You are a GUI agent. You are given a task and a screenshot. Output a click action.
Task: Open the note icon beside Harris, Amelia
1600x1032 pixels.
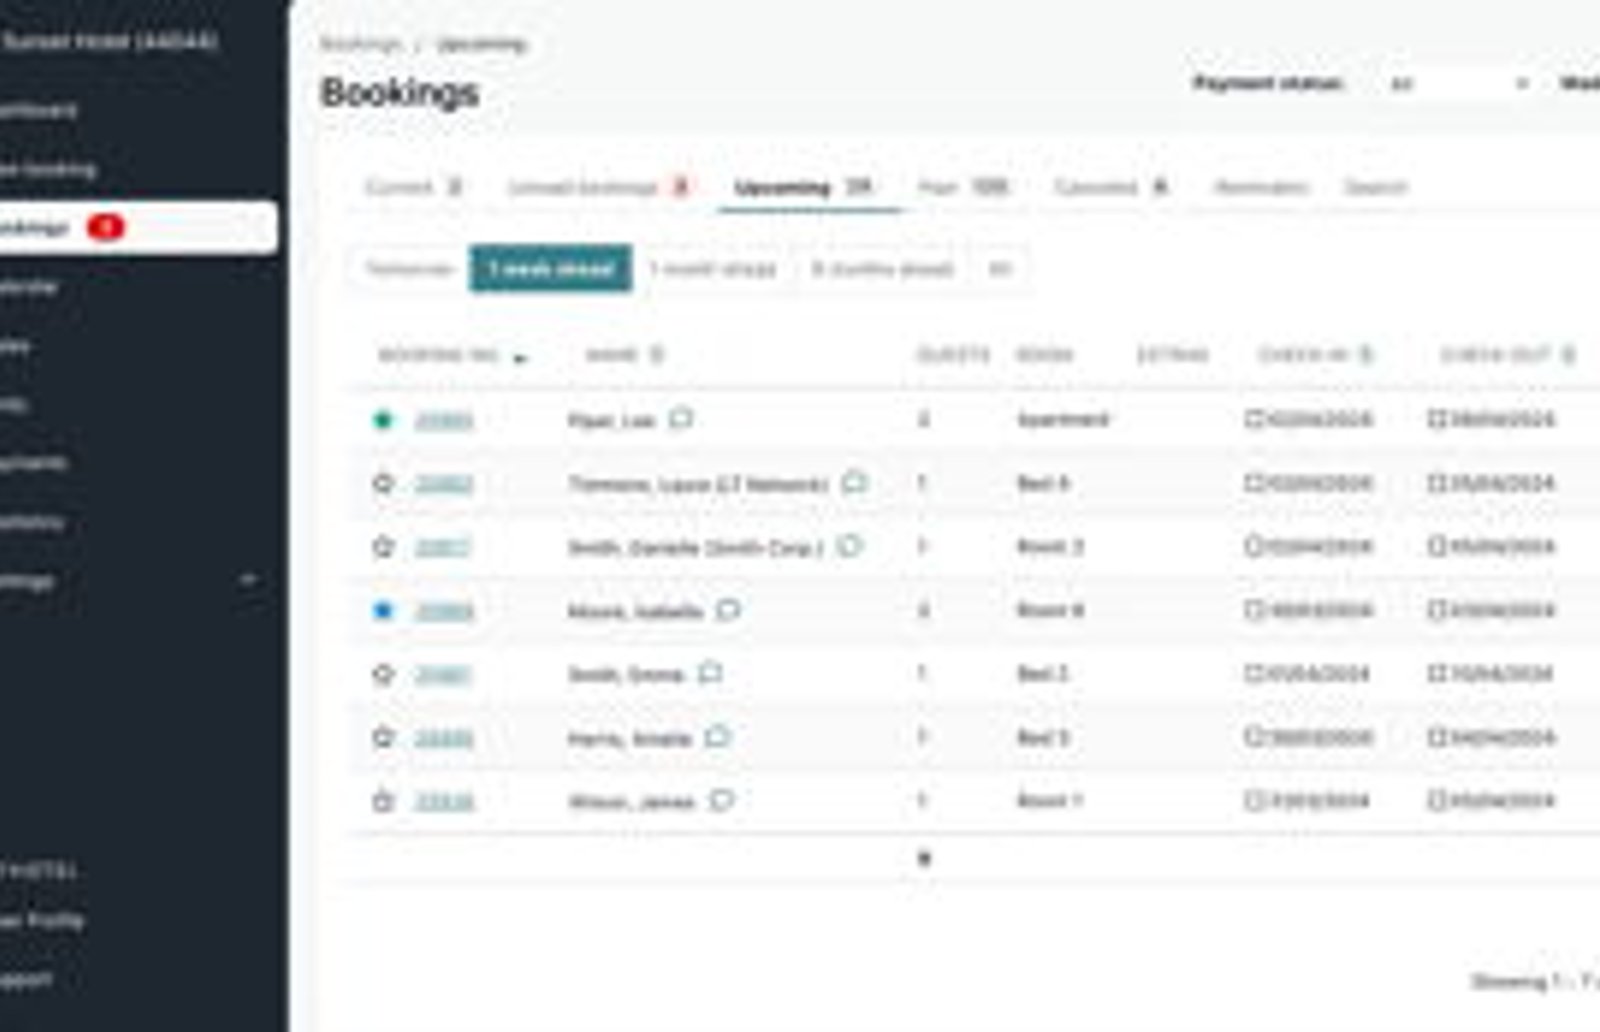[x=717, y=737]
